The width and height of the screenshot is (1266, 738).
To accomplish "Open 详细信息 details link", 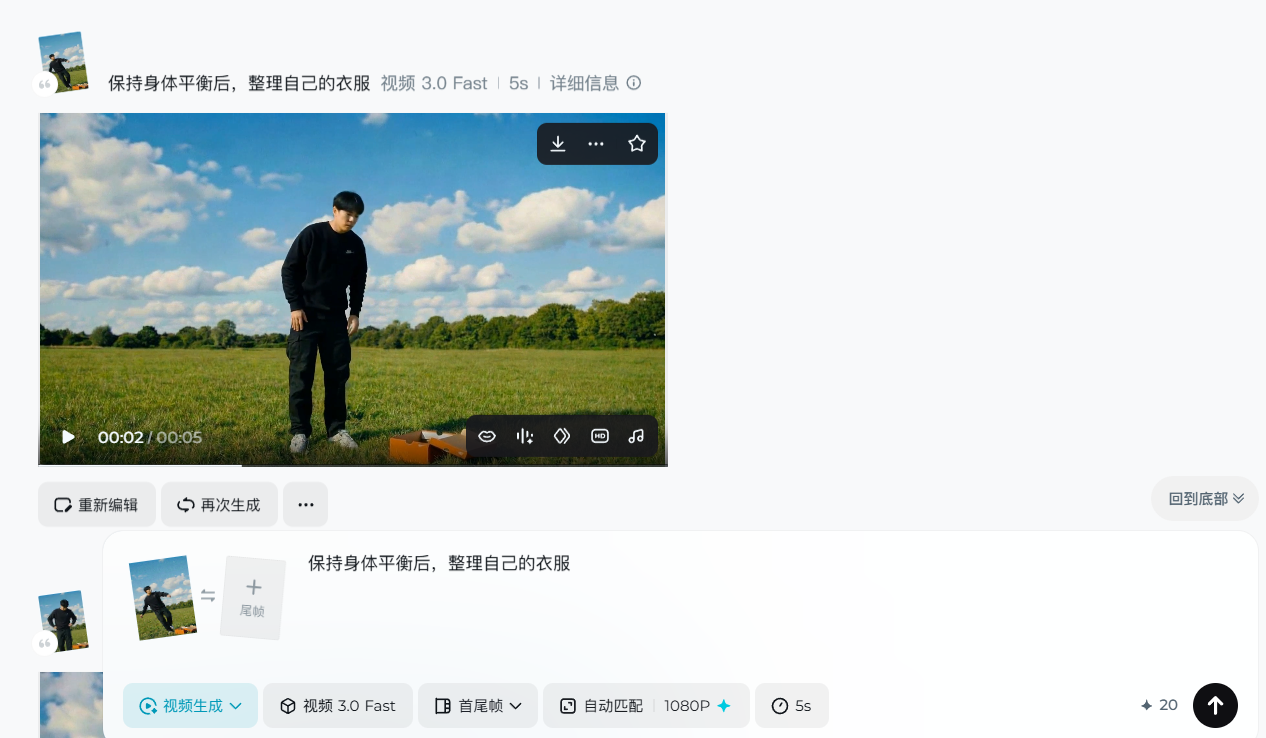I will pyautogui.click(x=595, y=83).
